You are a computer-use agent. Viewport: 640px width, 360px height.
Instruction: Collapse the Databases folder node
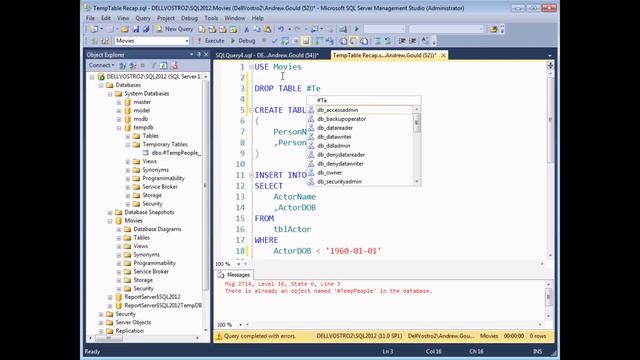(x=101, y=85)
